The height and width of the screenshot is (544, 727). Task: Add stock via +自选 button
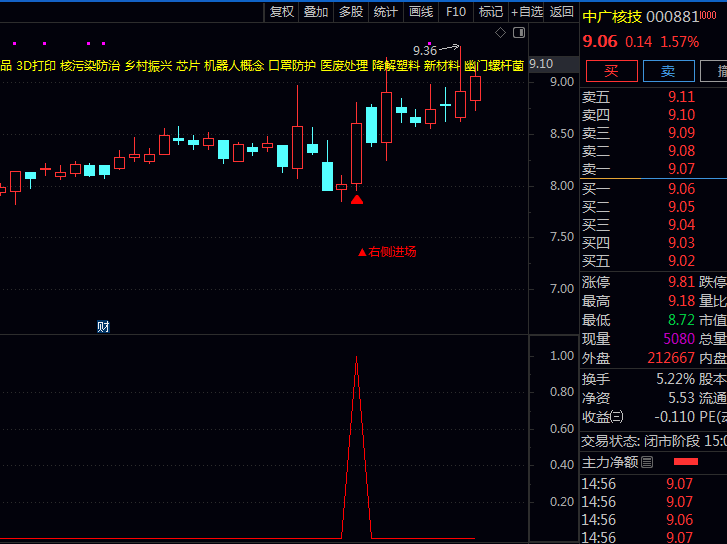point(526,12)
